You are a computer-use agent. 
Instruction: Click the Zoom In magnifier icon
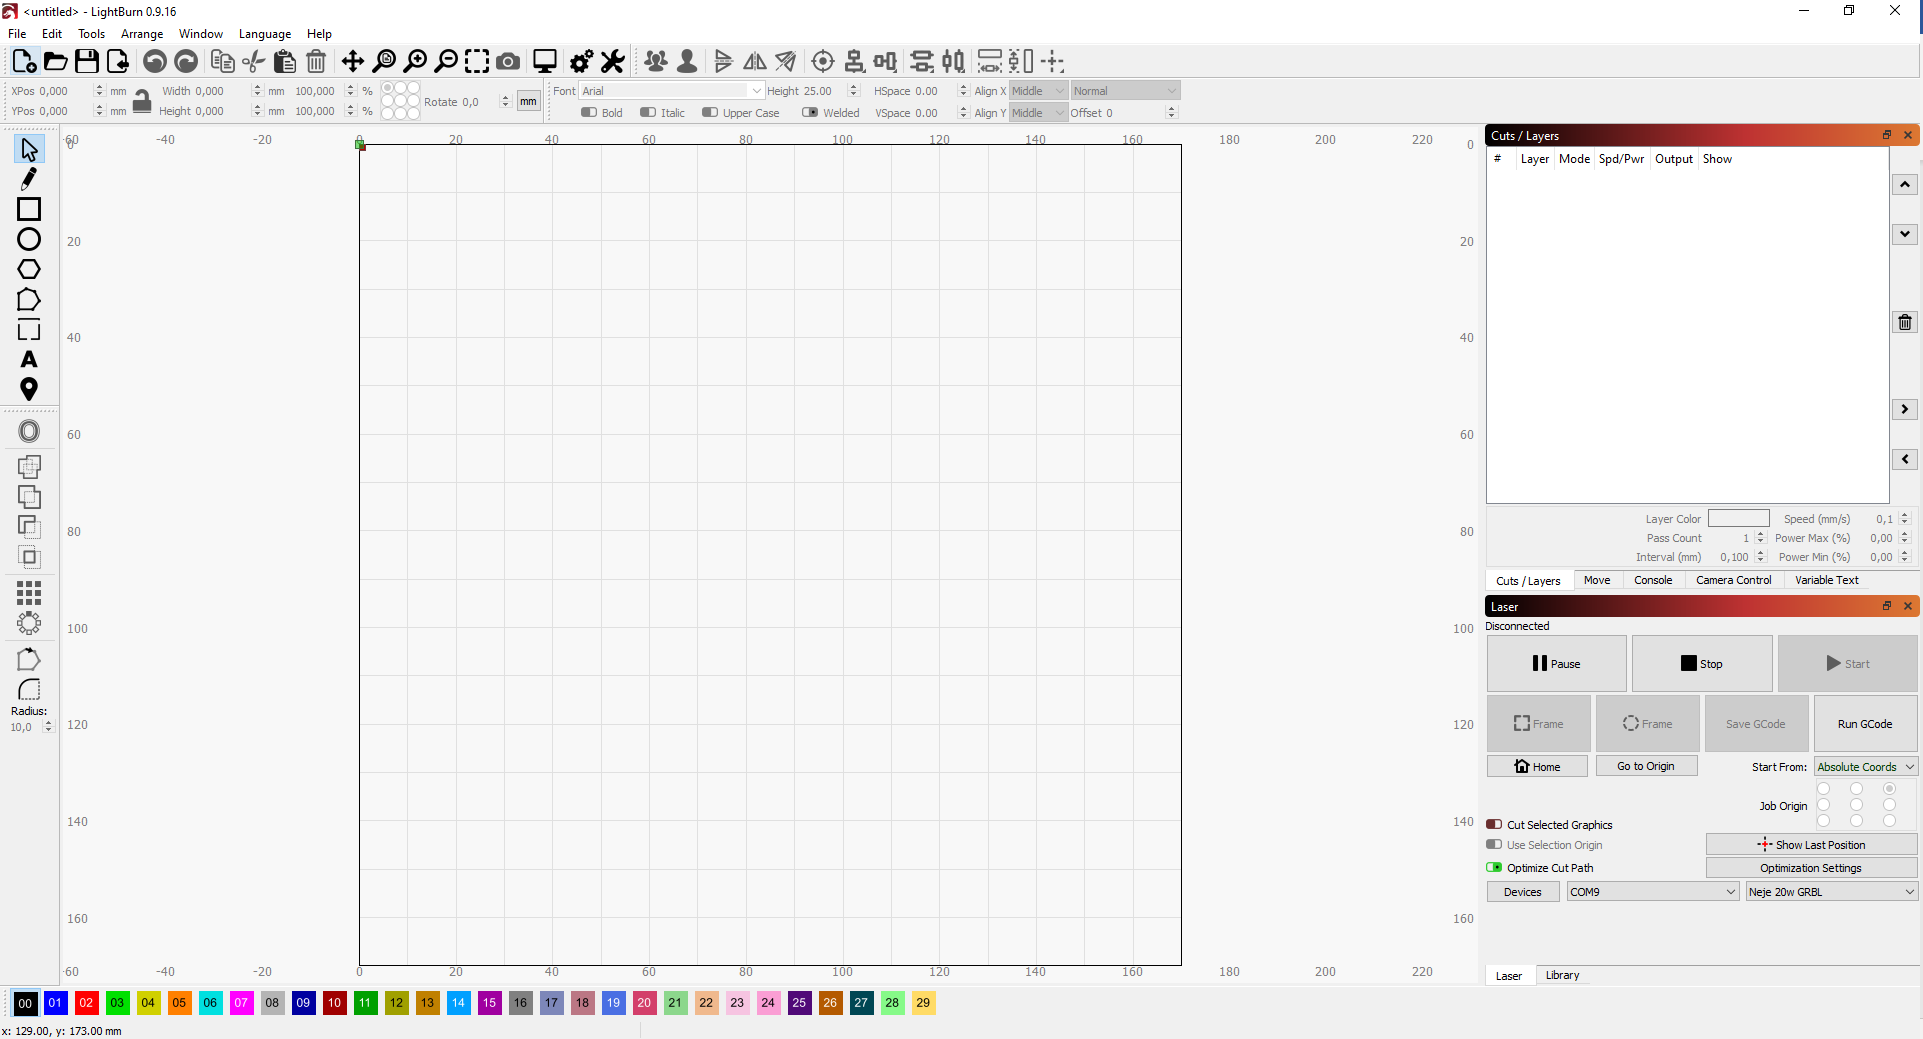tap(416, 61)
